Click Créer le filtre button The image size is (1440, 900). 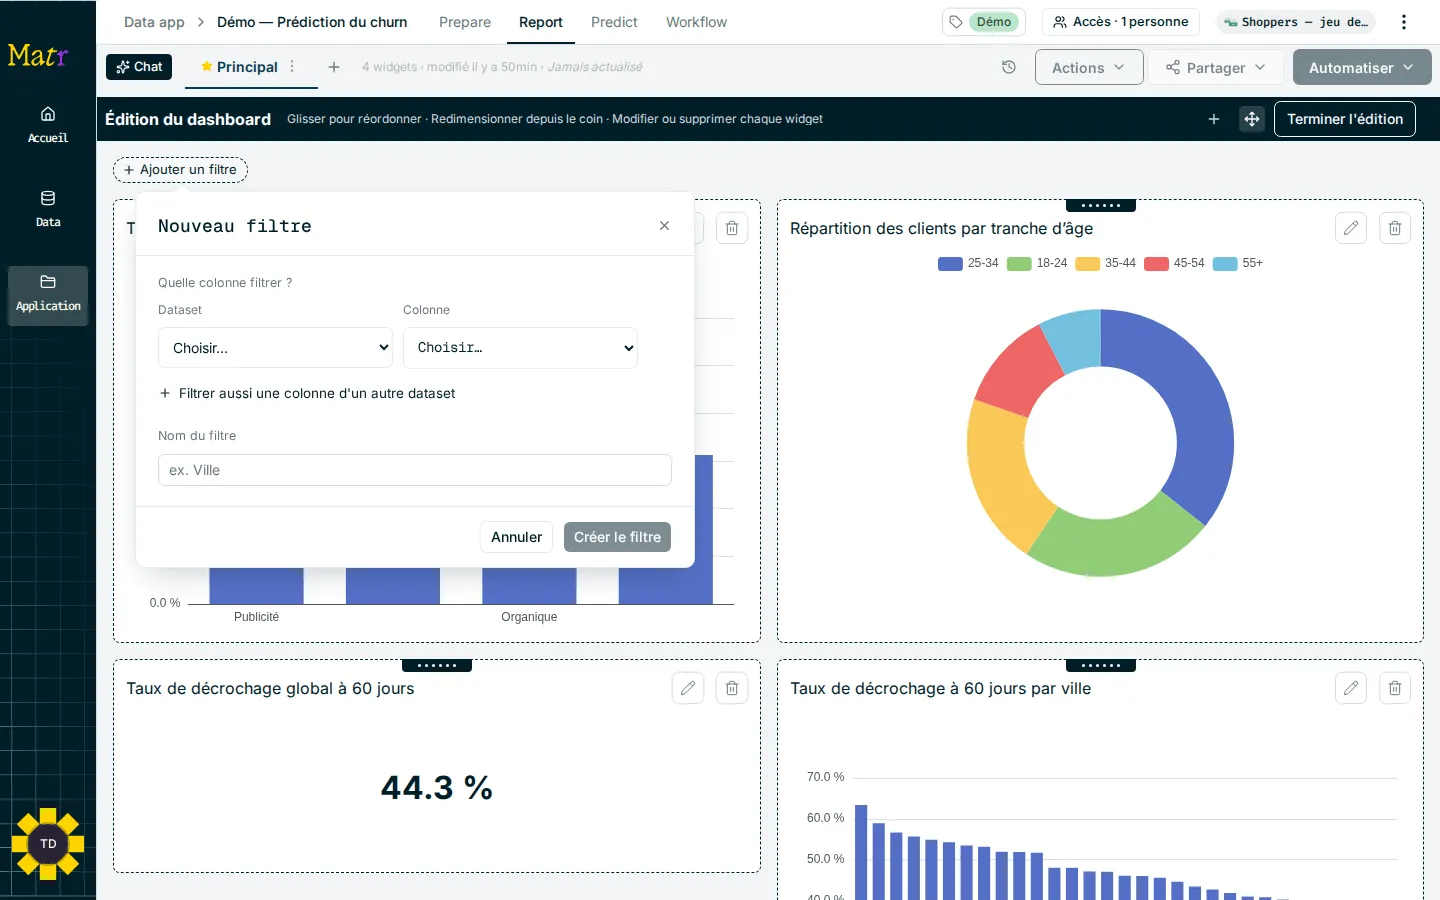pyautogui.click(x=617, y=537)
